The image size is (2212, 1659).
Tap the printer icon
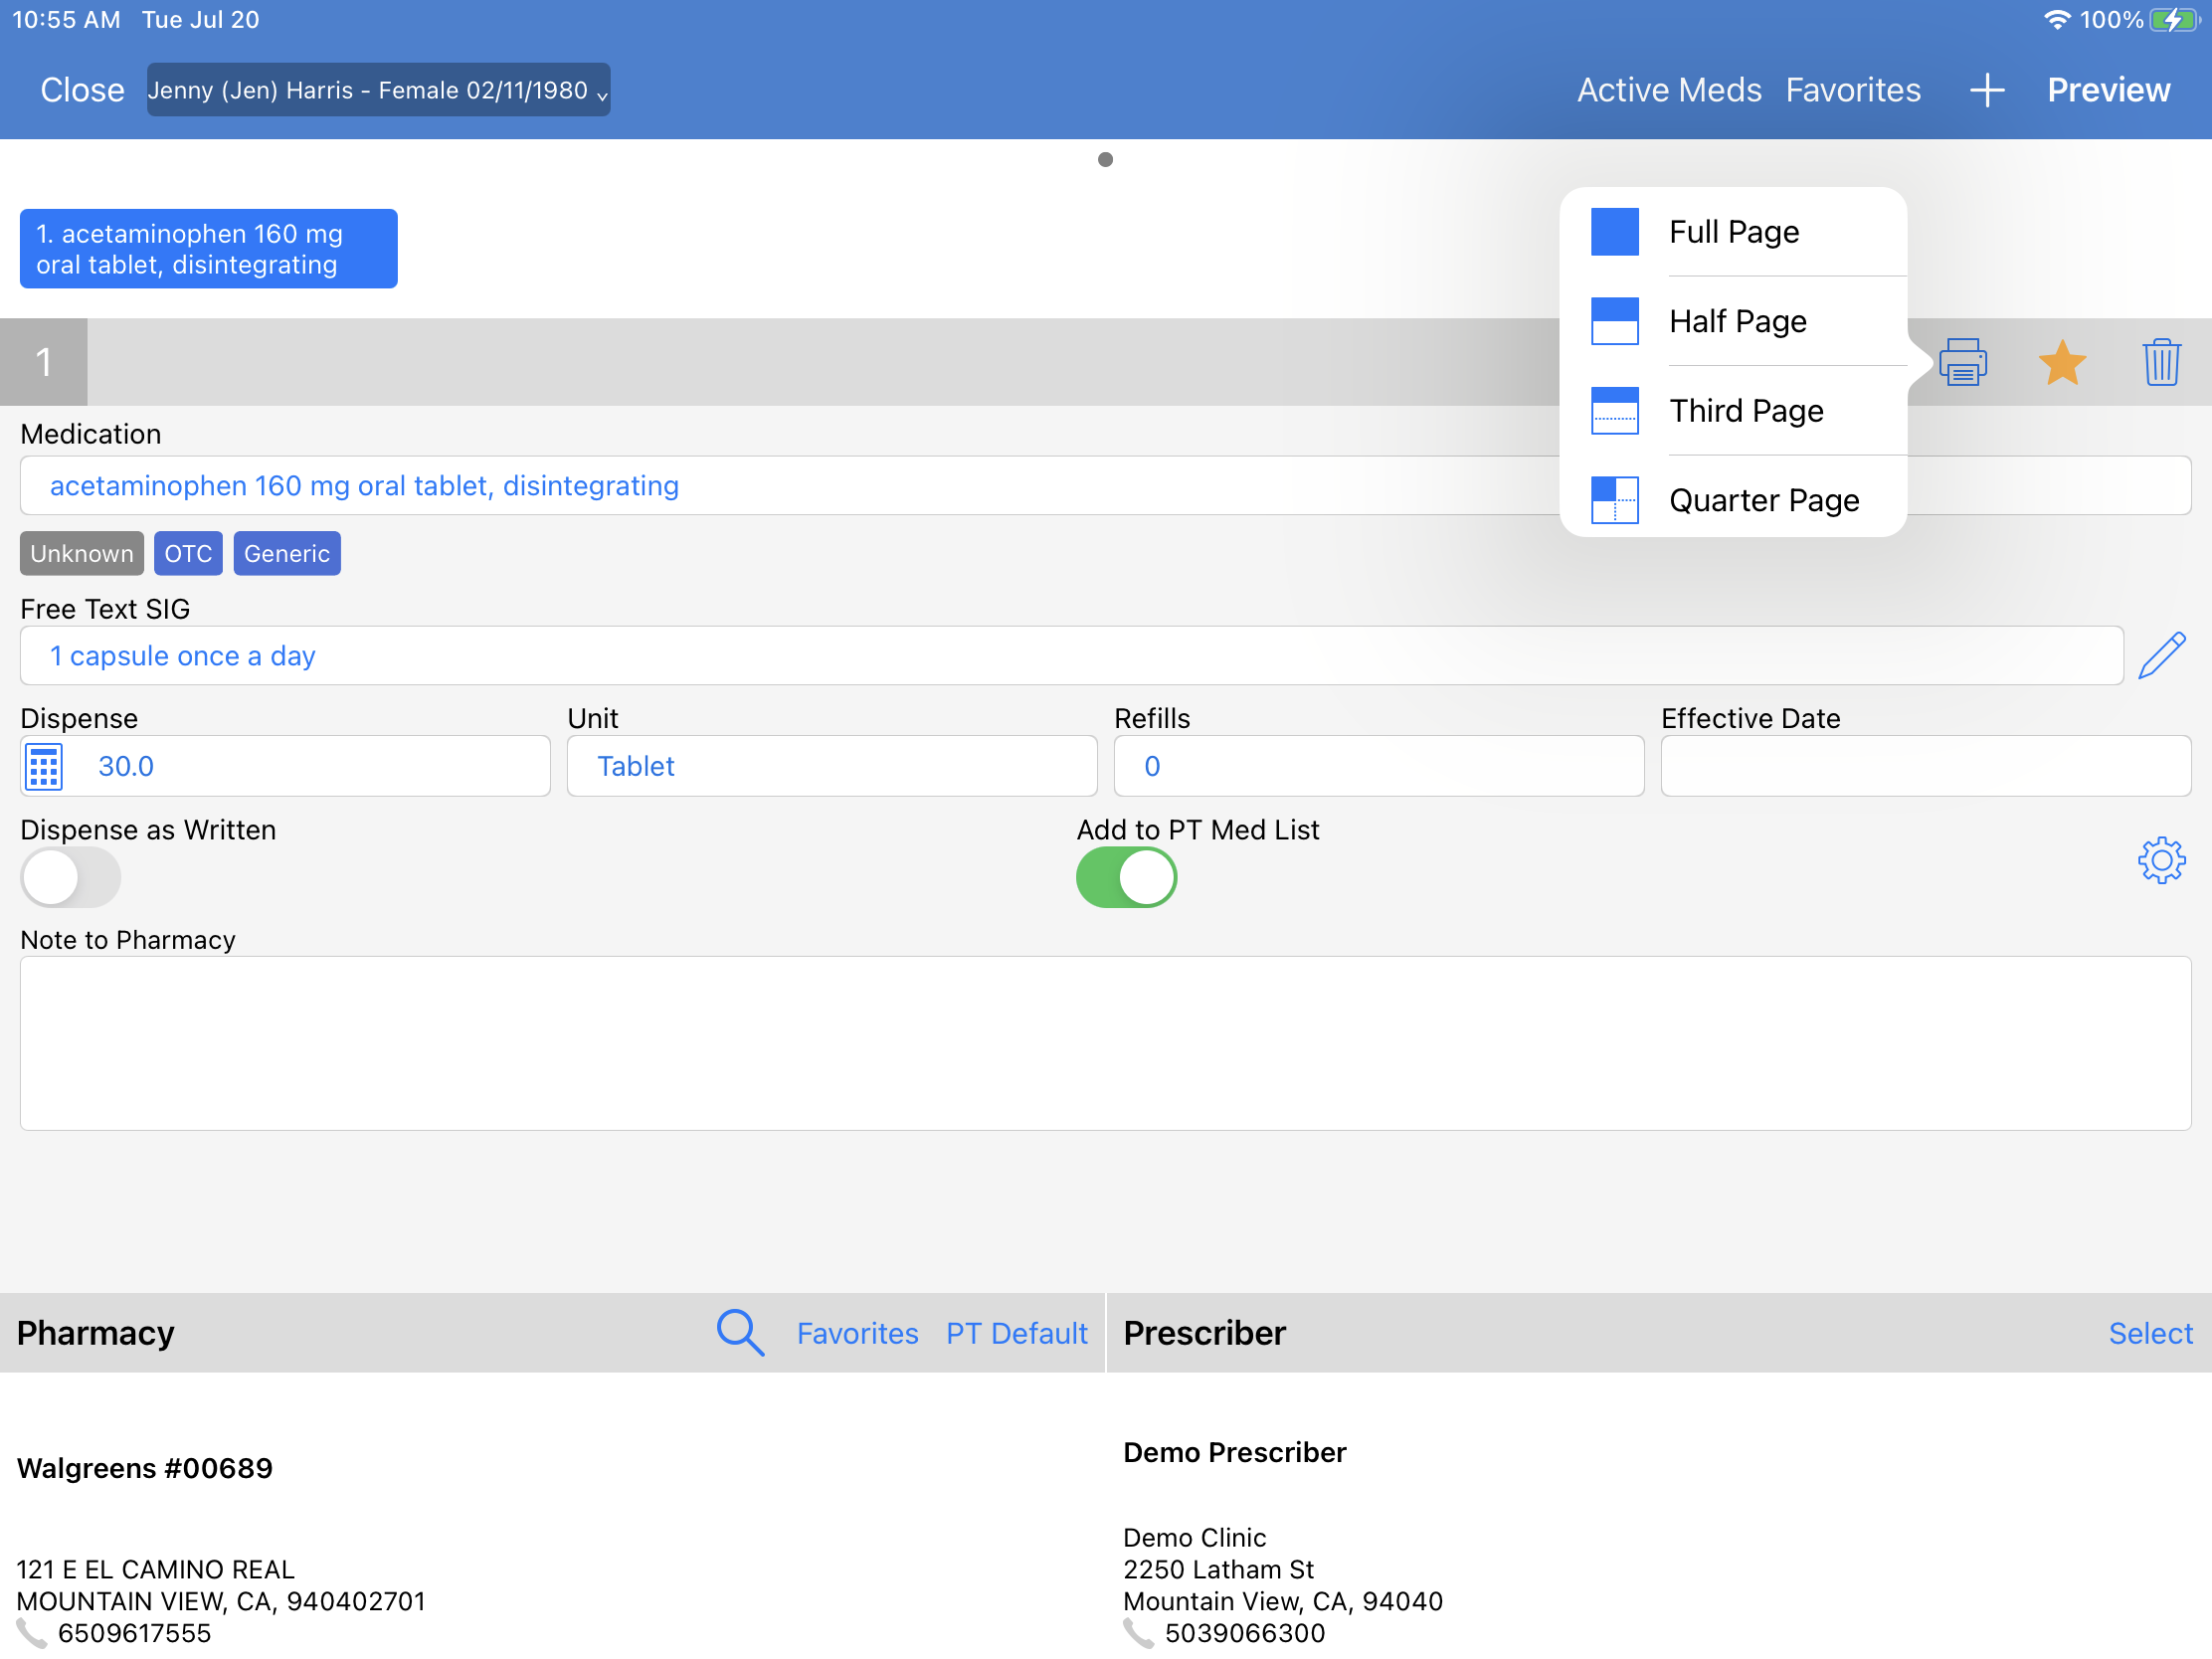coord(1962,362)
